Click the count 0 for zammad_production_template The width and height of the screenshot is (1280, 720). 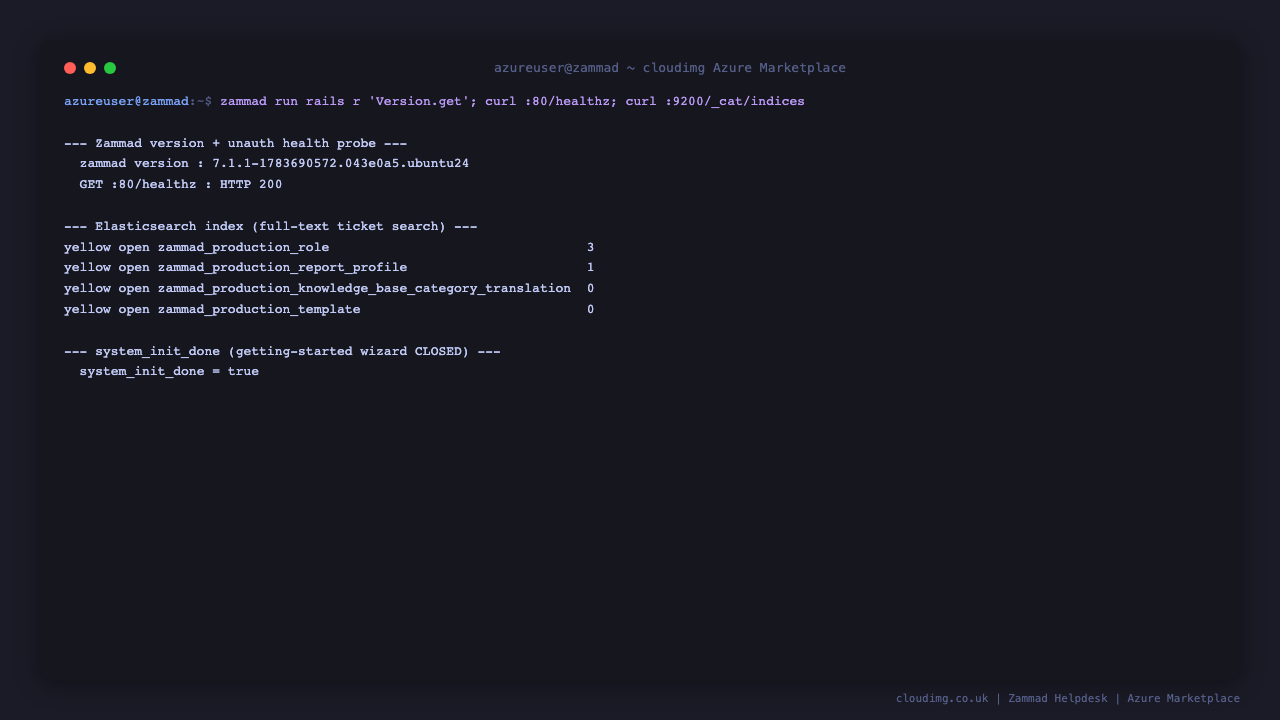point(591,309)
